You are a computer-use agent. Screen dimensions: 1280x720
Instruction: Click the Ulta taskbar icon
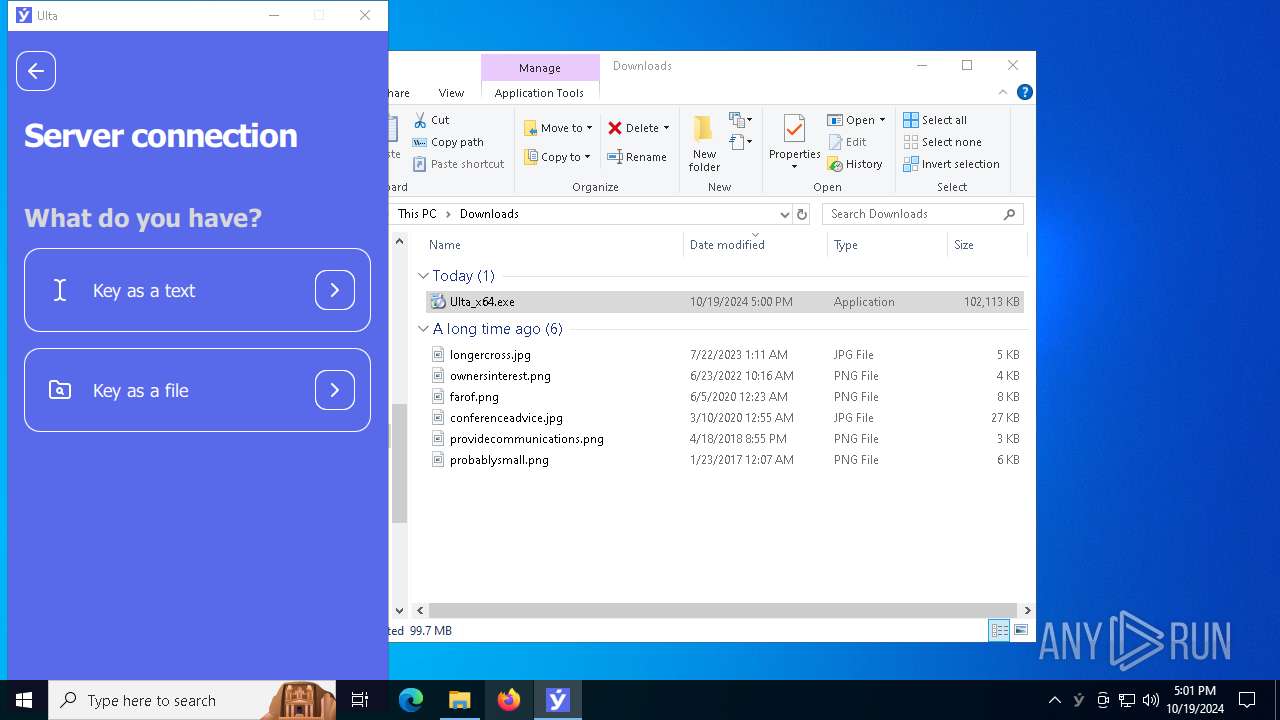(x=558, y=700)
